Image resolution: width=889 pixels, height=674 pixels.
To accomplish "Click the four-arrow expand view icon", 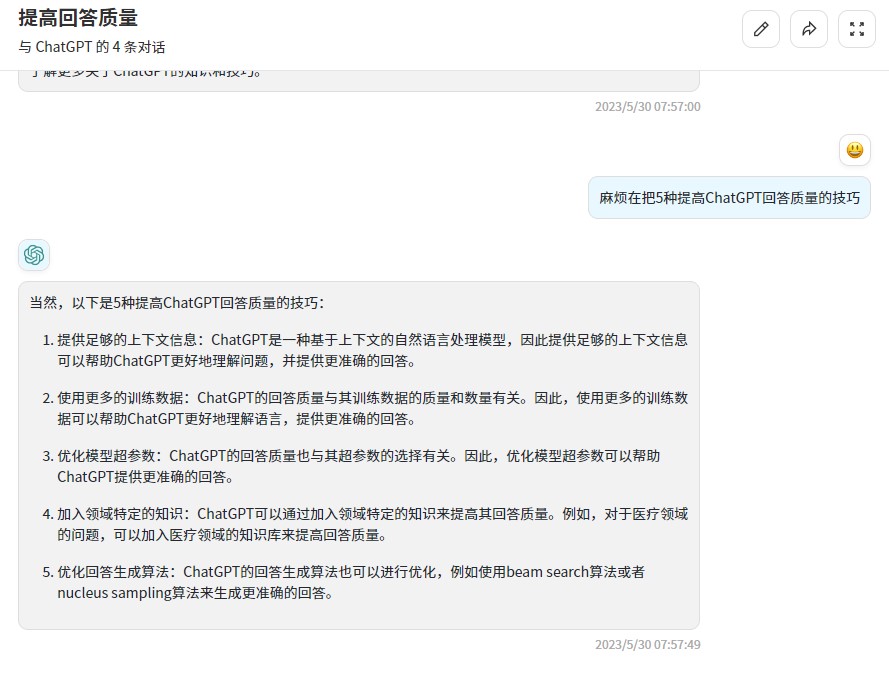I will point(857,29).
